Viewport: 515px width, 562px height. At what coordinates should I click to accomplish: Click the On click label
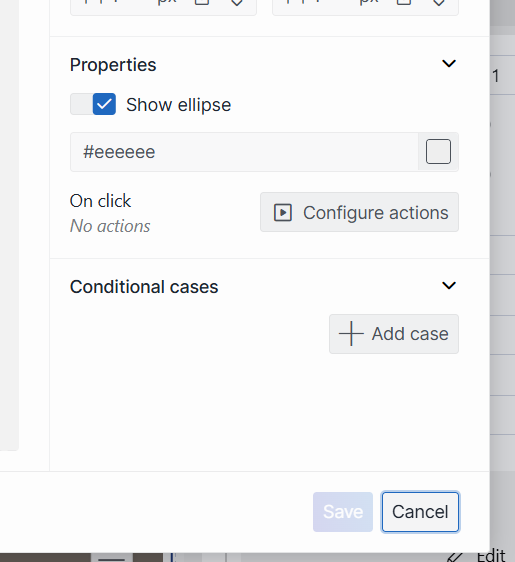pos(100,201)
